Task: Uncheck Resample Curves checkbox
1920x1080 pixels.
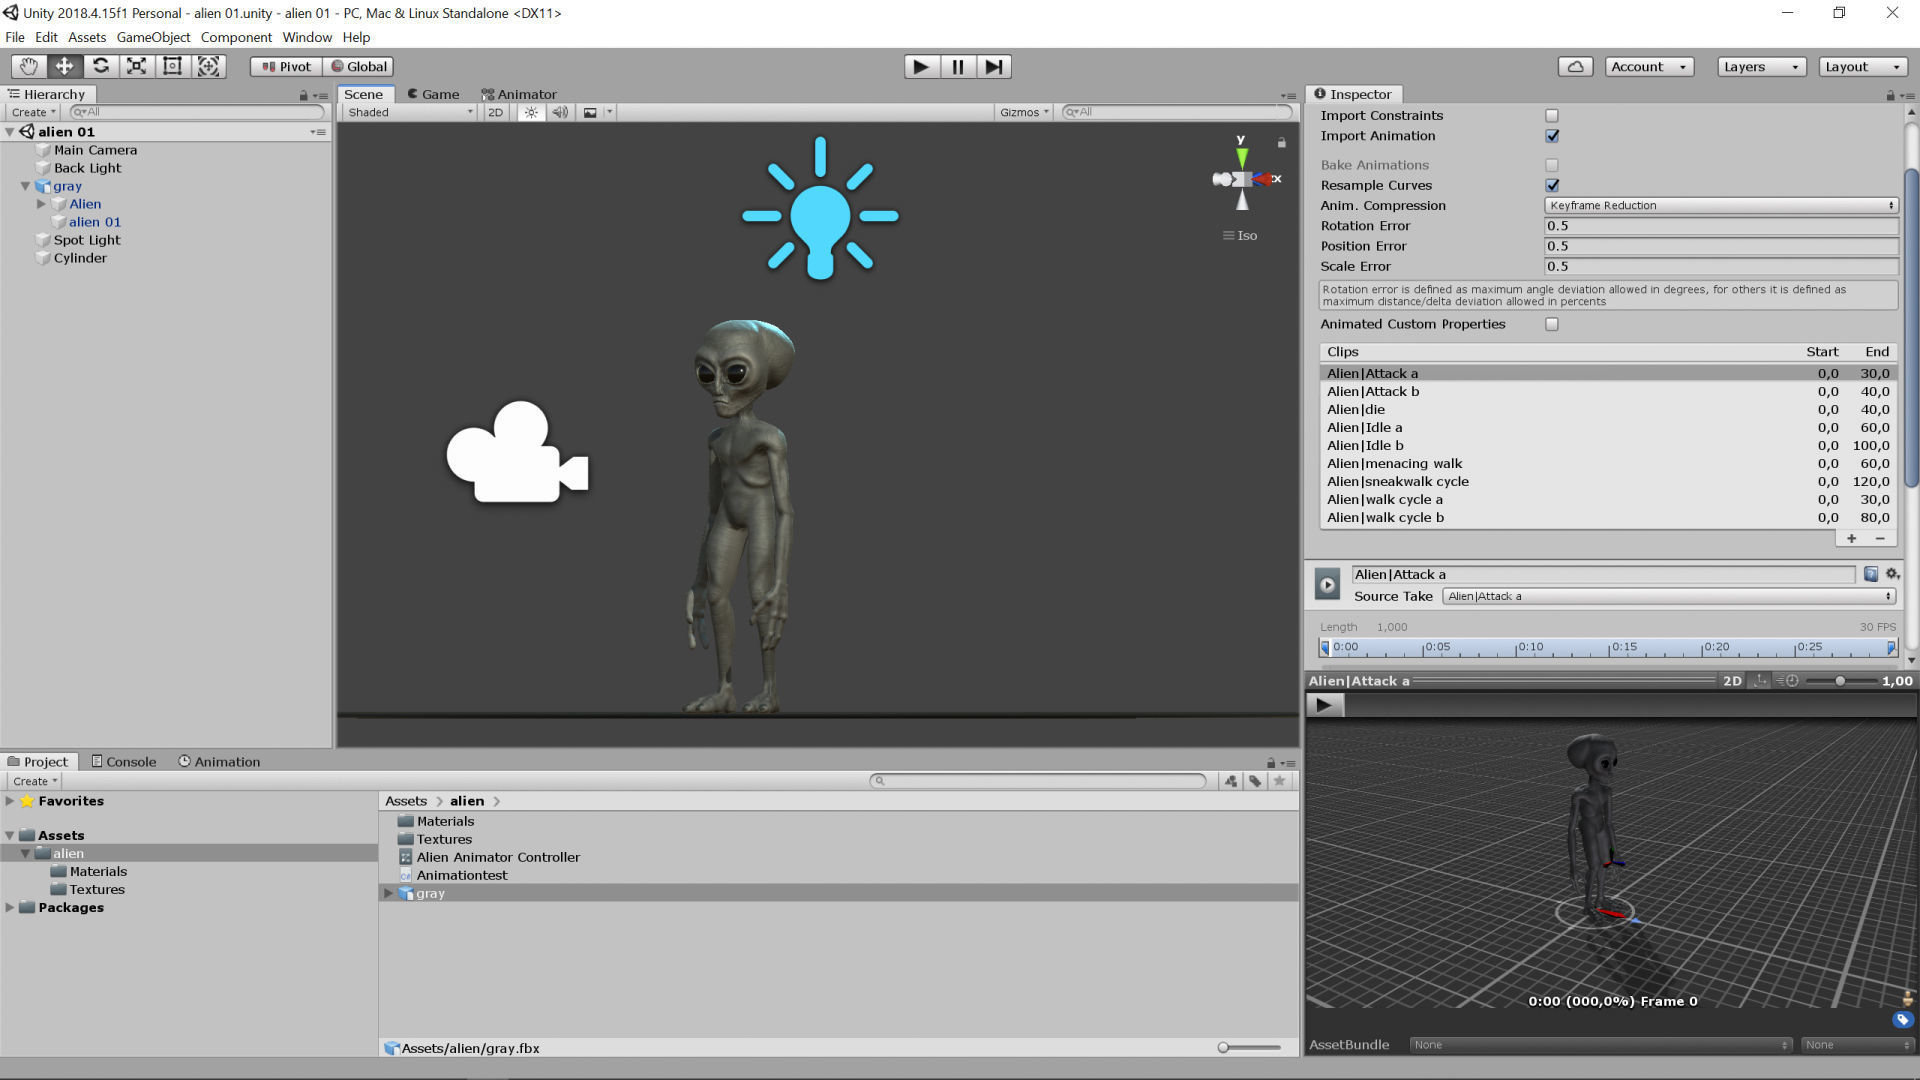Action: pyautogui.click(x=1551, y=185)
